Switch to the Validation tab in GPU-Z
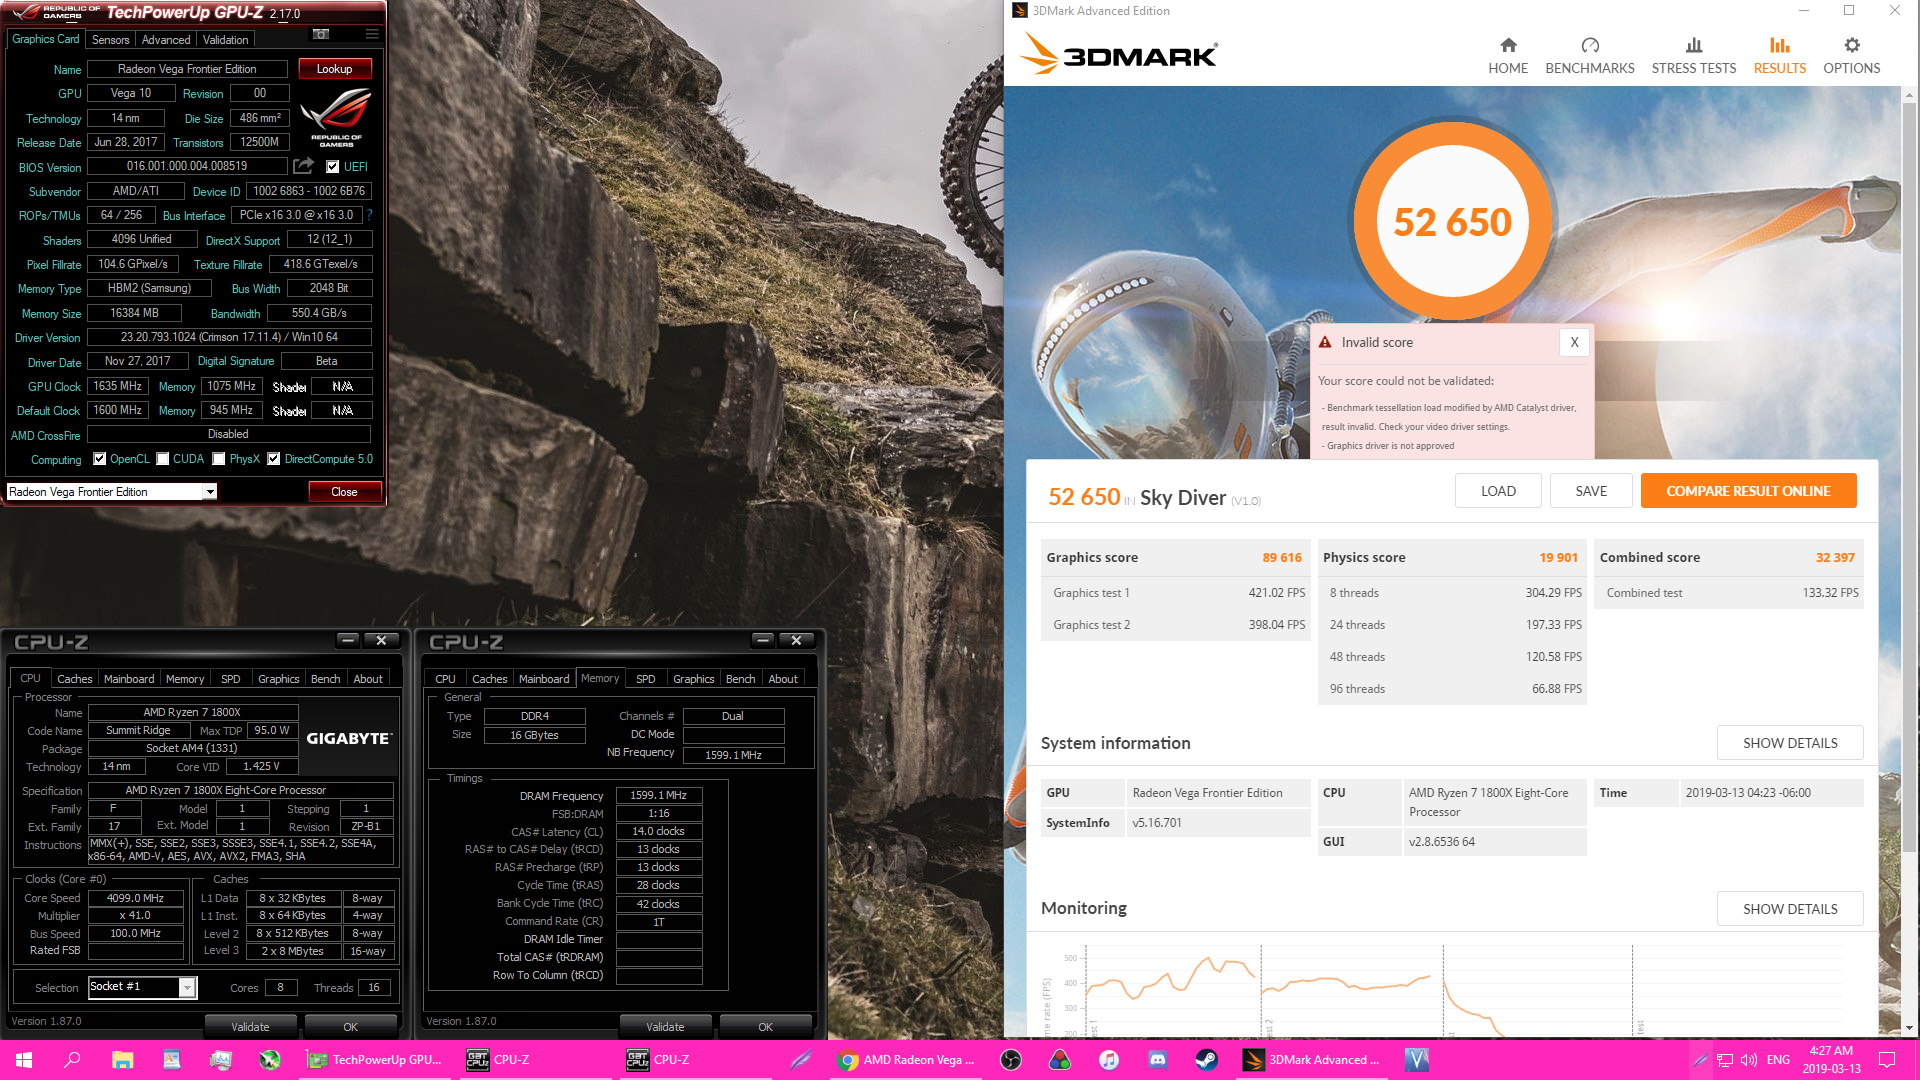Screen dimensions: 1920x1080 (225, 40)
